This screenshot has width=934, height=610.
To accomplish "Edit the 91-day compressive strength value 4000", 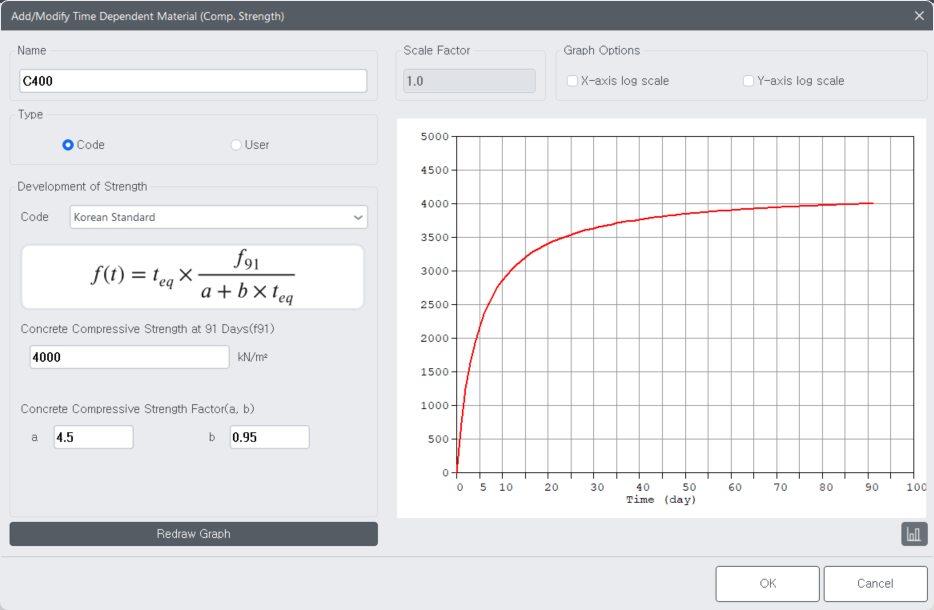I will click(129, 356).
